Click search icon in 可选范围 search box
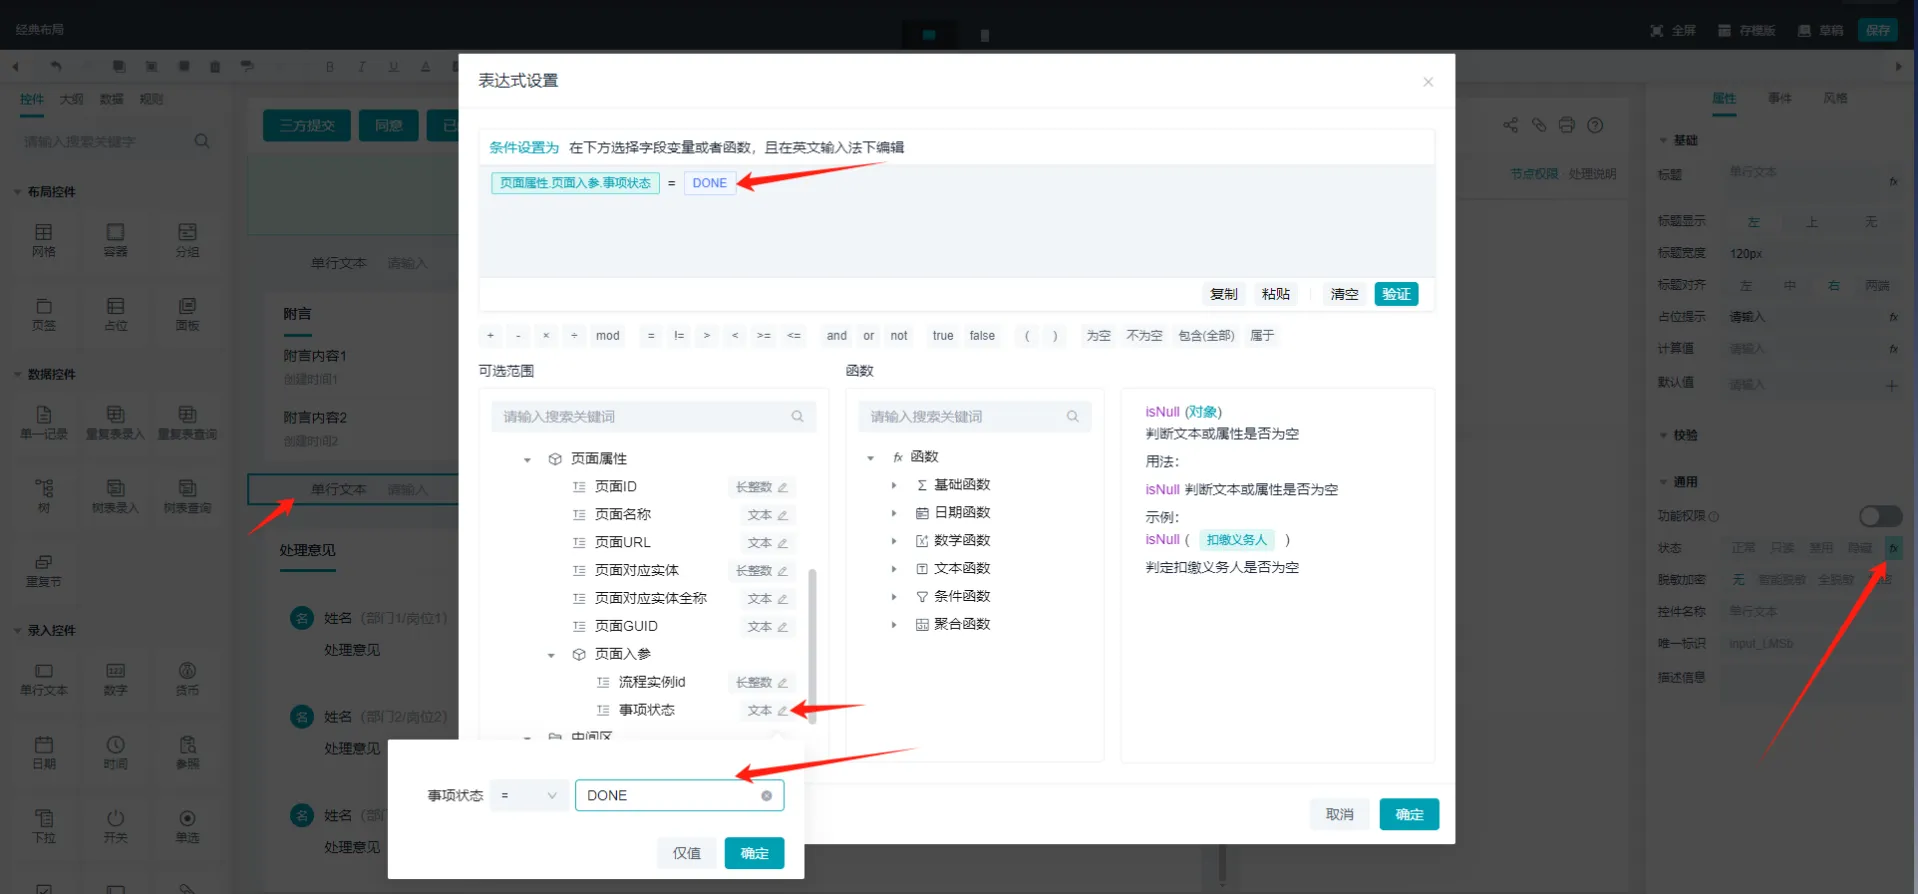This screenshot has height=894, width=1918. (798, 417)
